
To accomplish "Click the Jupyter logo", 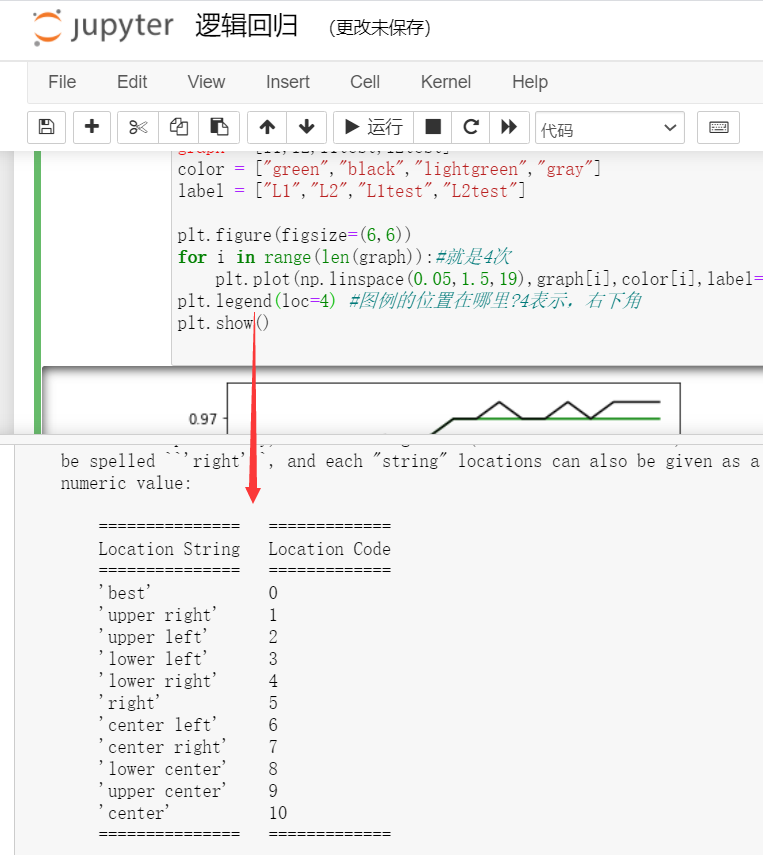I will click(103, 27).
